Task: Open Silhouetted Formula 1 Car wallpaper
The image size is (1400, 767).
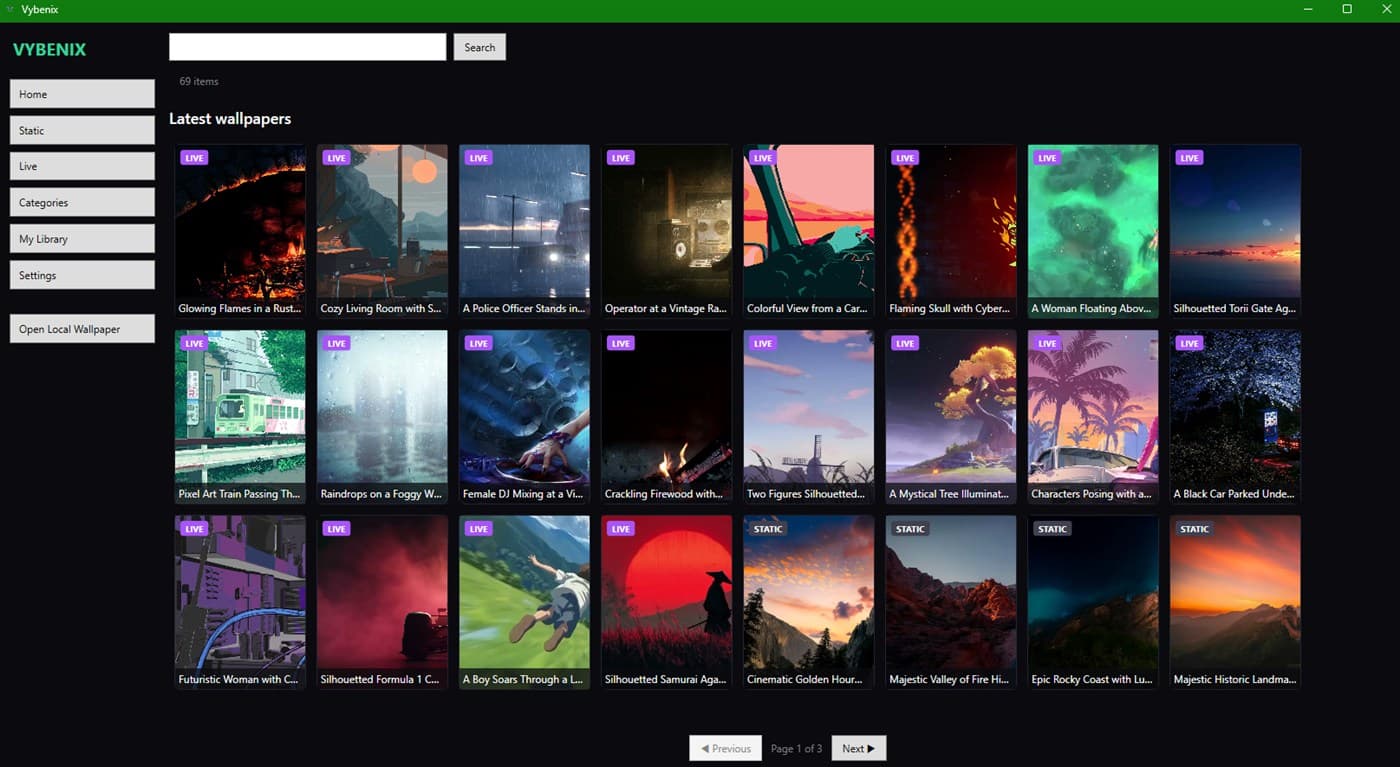Action: 382,602
